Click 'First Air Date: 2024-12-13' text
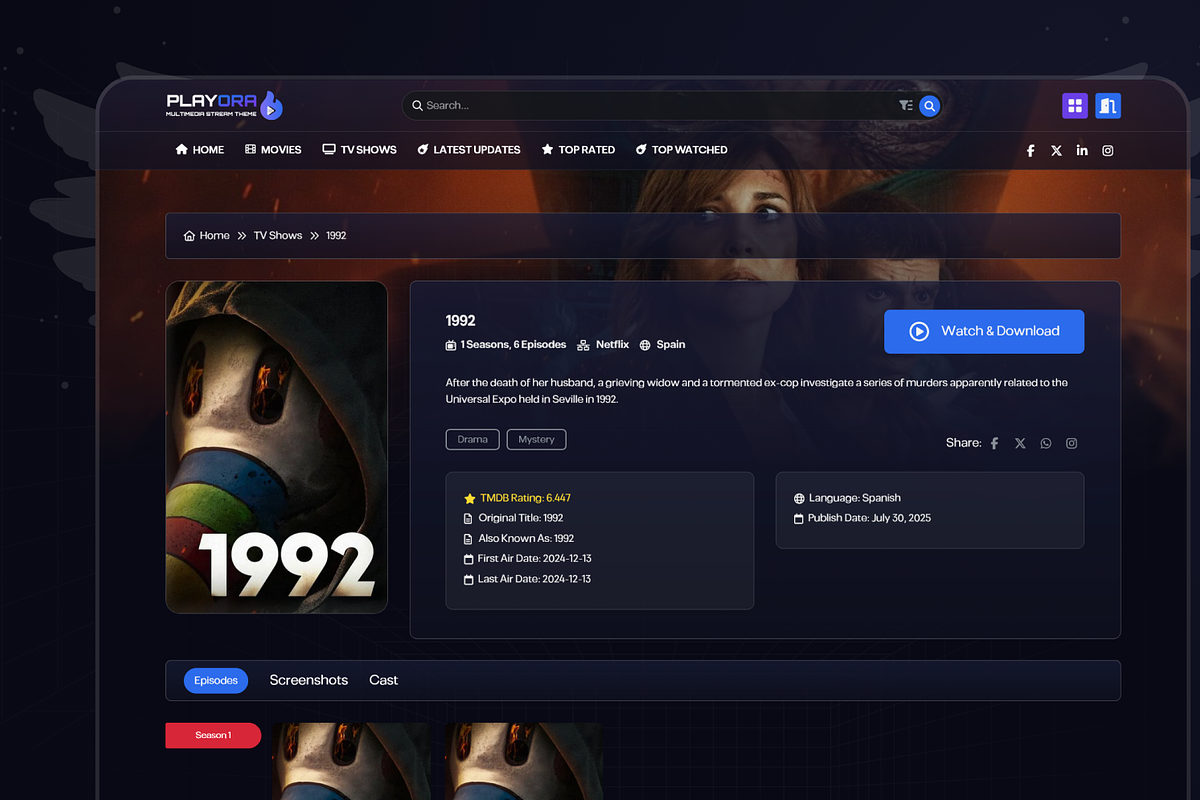This screenshot has height=800, width=1200. 535,559
